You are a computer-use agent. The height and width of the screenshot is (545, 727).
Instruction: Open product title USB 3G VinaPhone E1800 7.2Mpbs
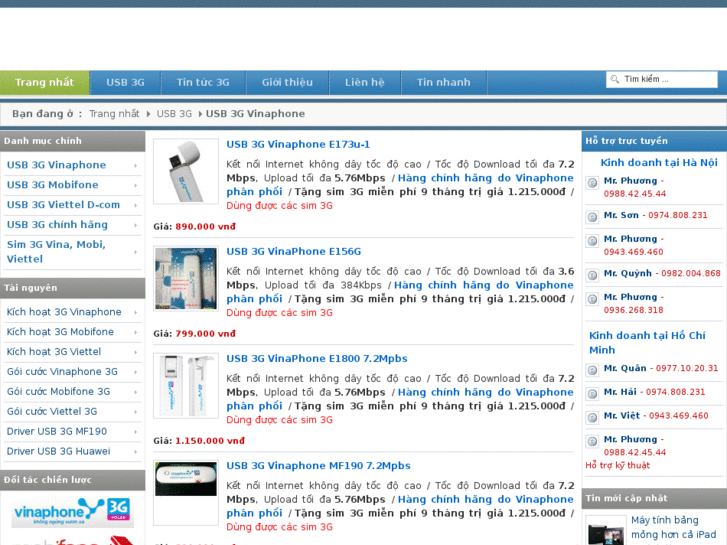click(317, 359)
